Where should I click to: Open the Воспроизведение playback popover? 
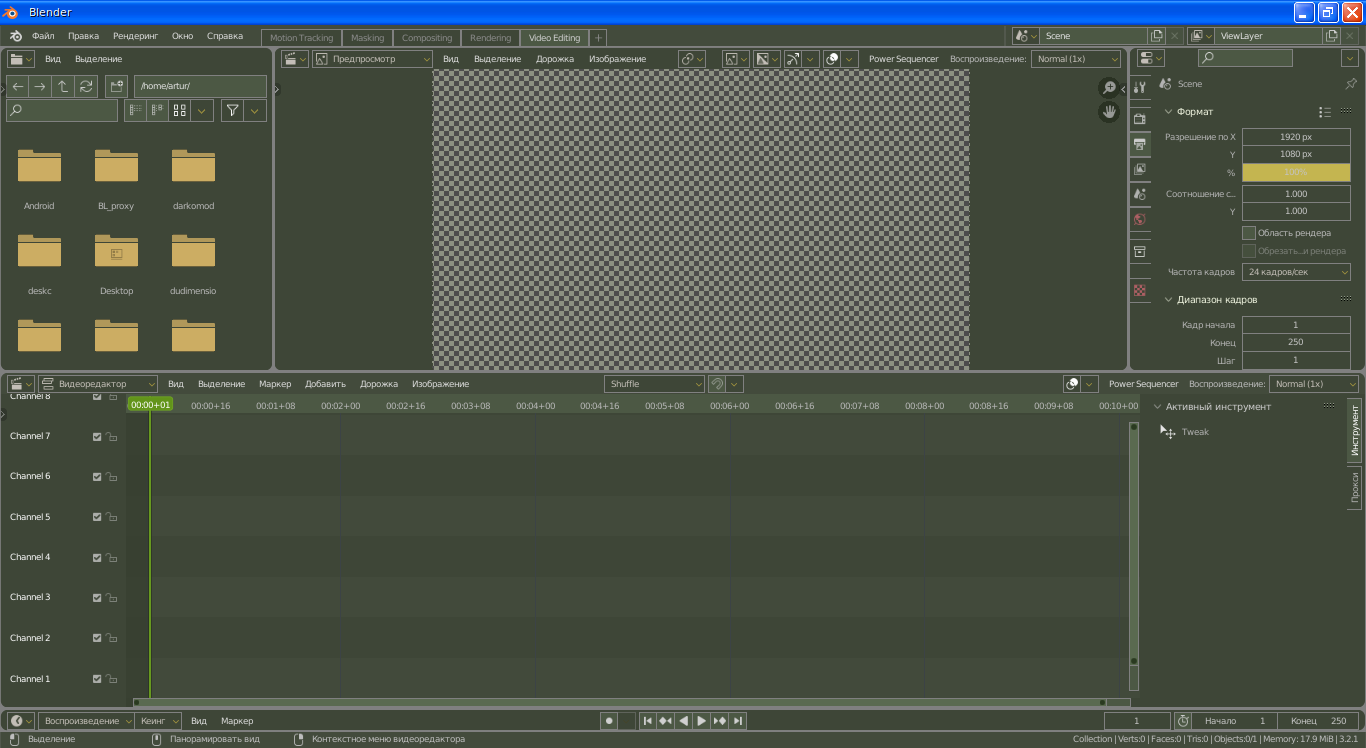coord(86,721)
